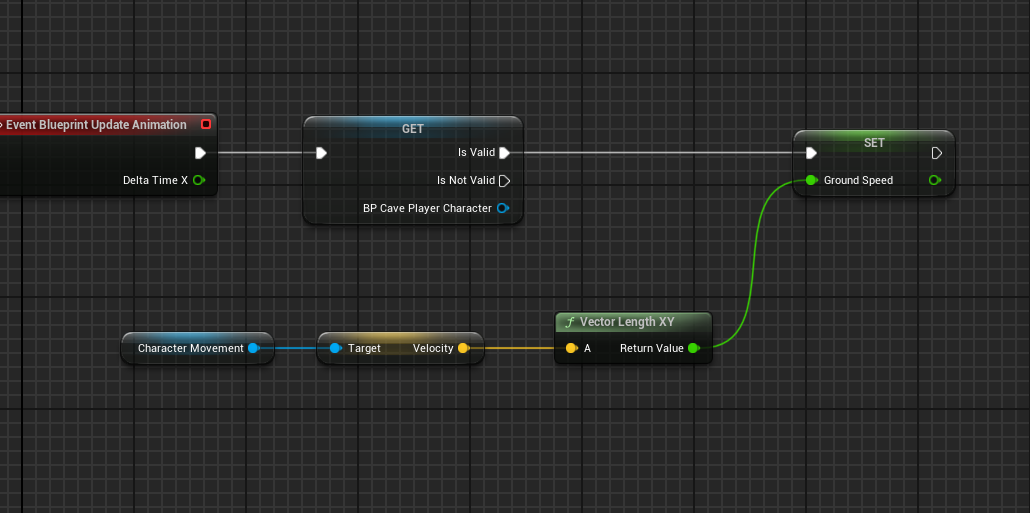Image resolution: width=1030 pixels, height=513 pixels.
Task: Select the GET node header
Action: tap(413, 129)
